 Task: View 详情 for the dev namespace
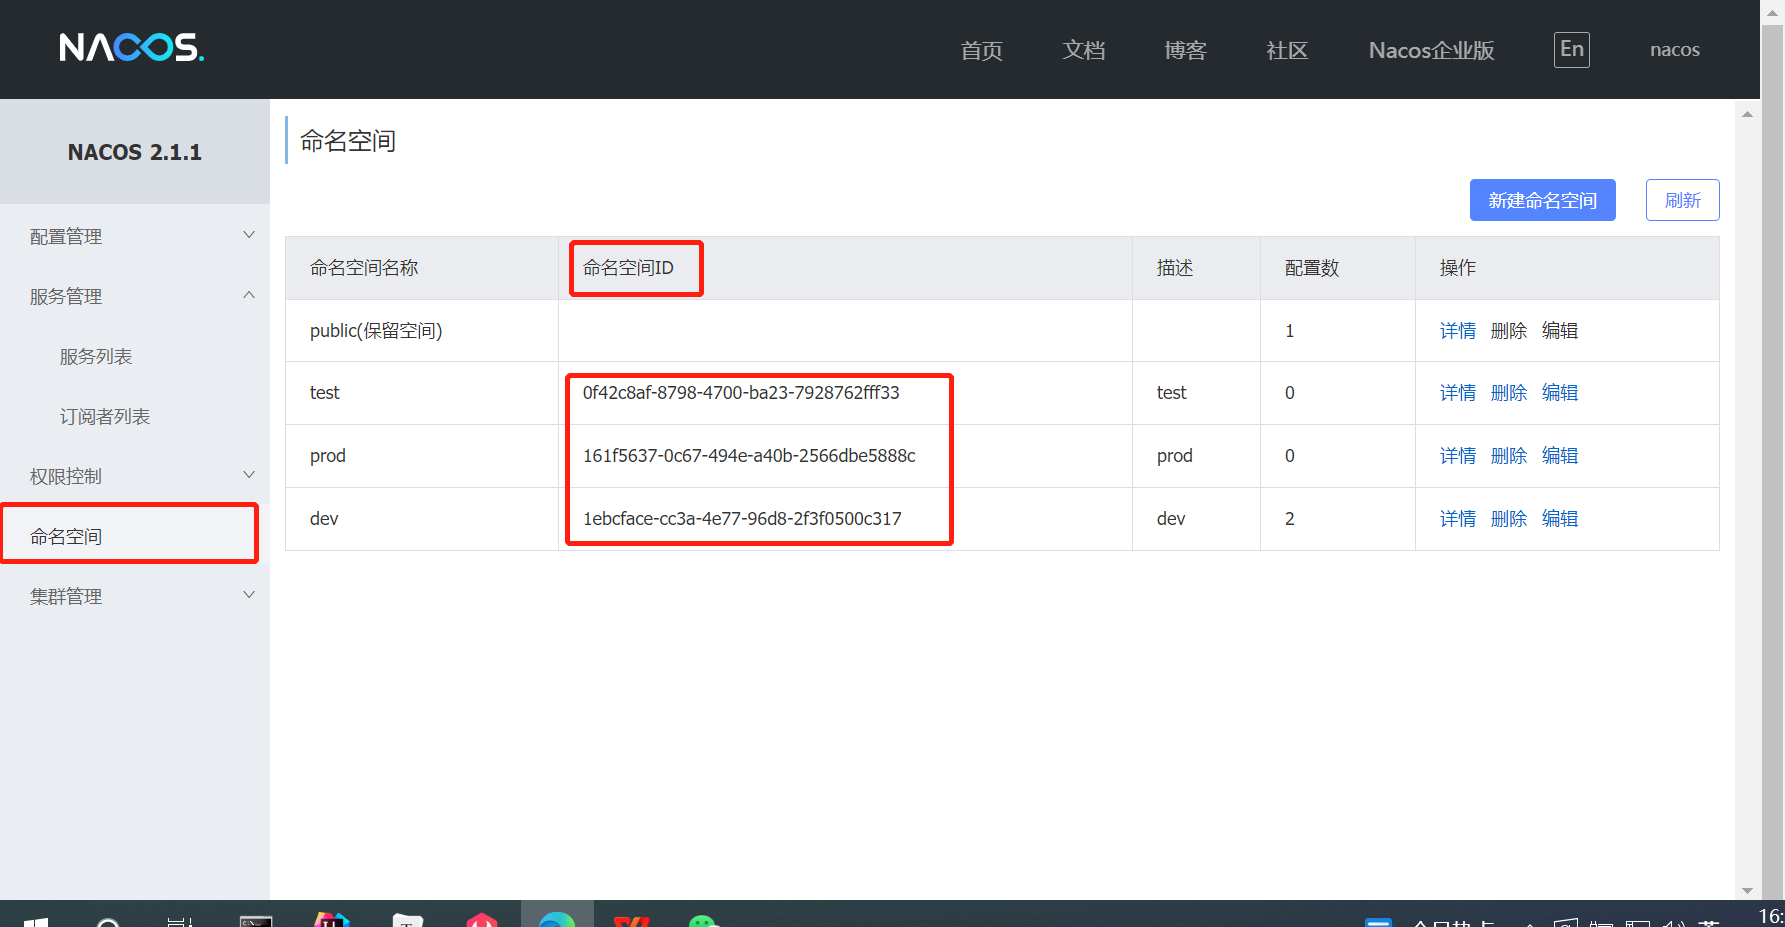click(x=1457, y=519)
